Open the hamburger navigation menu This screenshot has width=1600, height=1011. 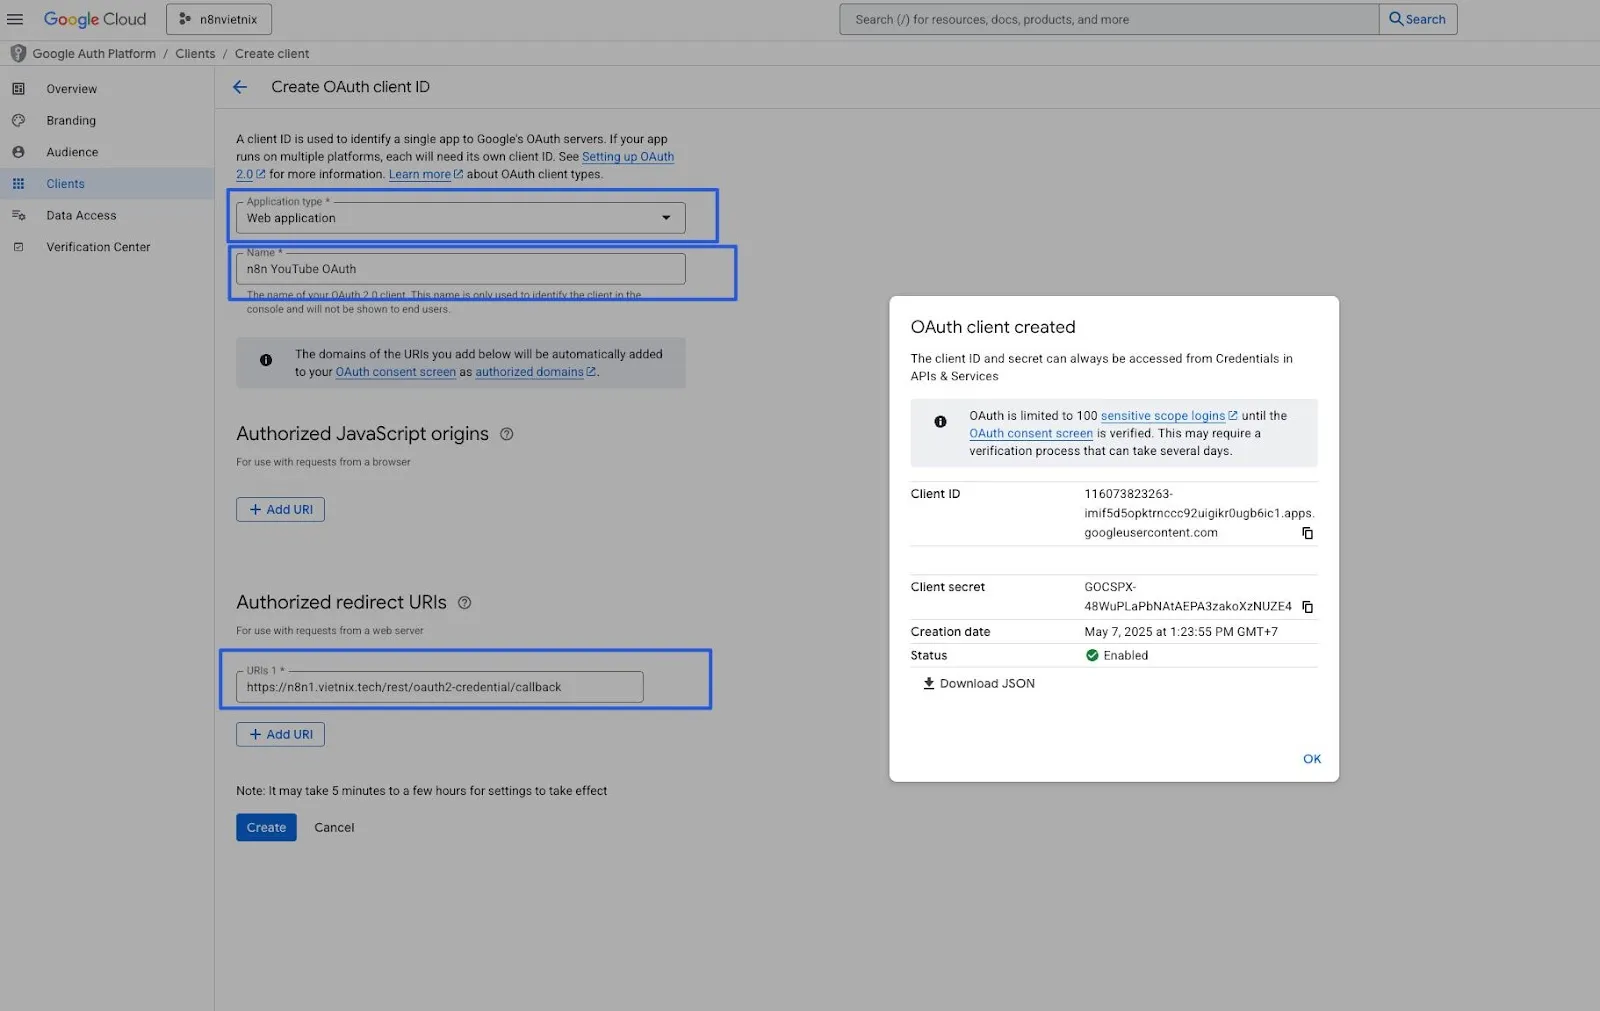[x=15, y=19]
